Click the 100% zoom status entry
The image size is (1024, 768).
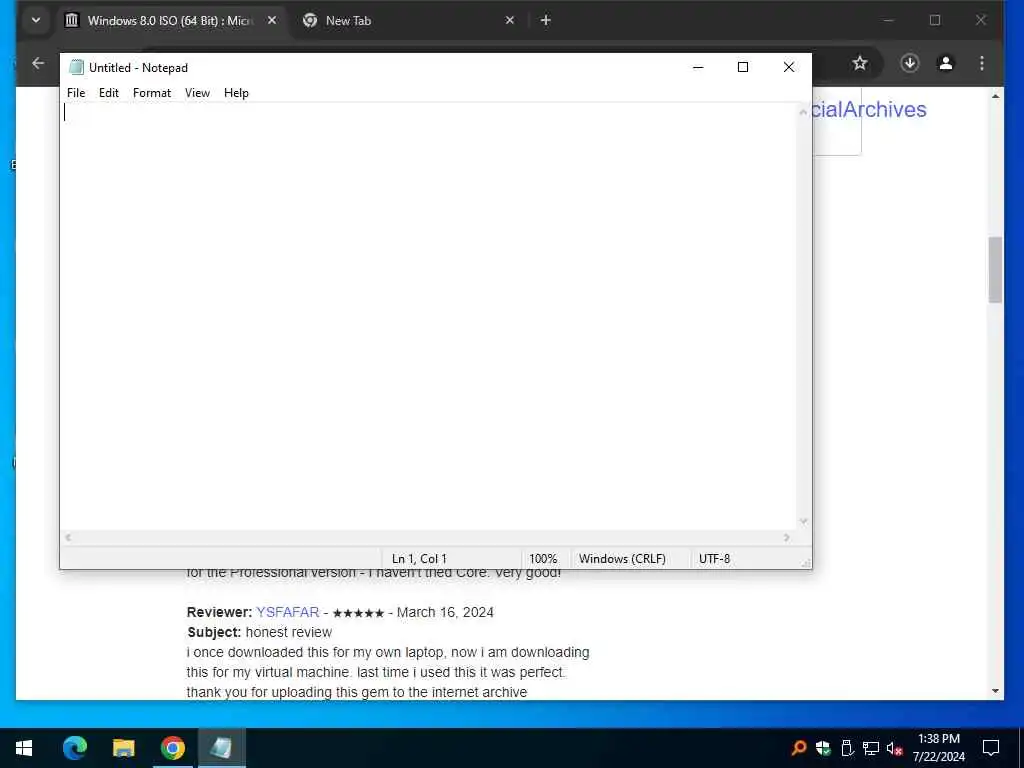click(543, 559)
